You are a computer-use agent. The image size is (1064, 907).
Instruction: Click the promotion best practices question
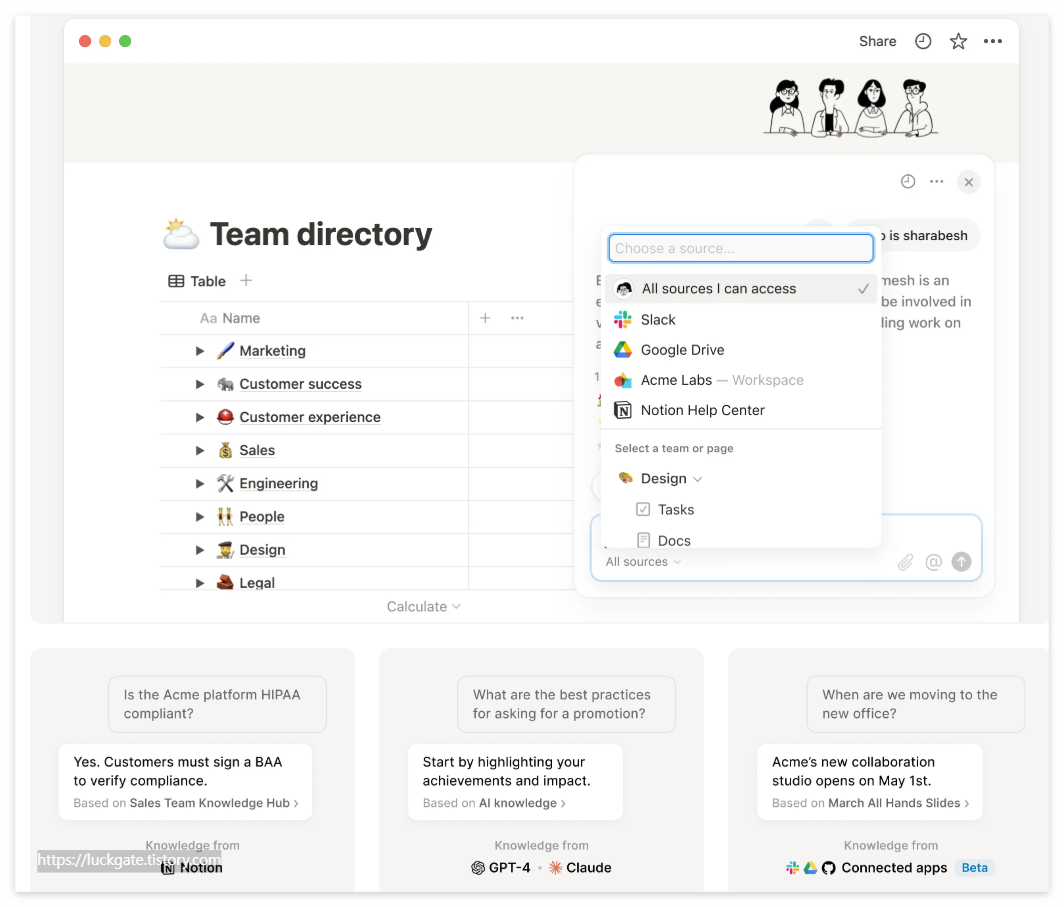point(567,704)
